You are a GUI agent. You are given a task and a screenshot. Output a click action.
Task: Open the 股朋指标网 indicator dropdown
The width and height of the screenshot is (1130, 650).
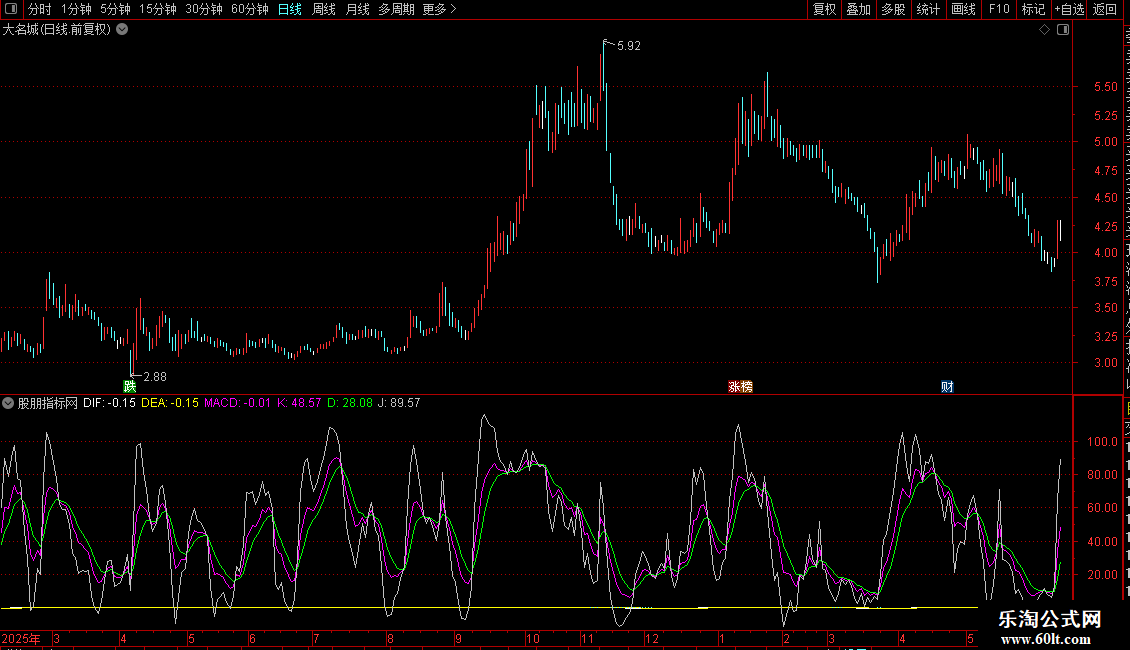click(8, 404)
